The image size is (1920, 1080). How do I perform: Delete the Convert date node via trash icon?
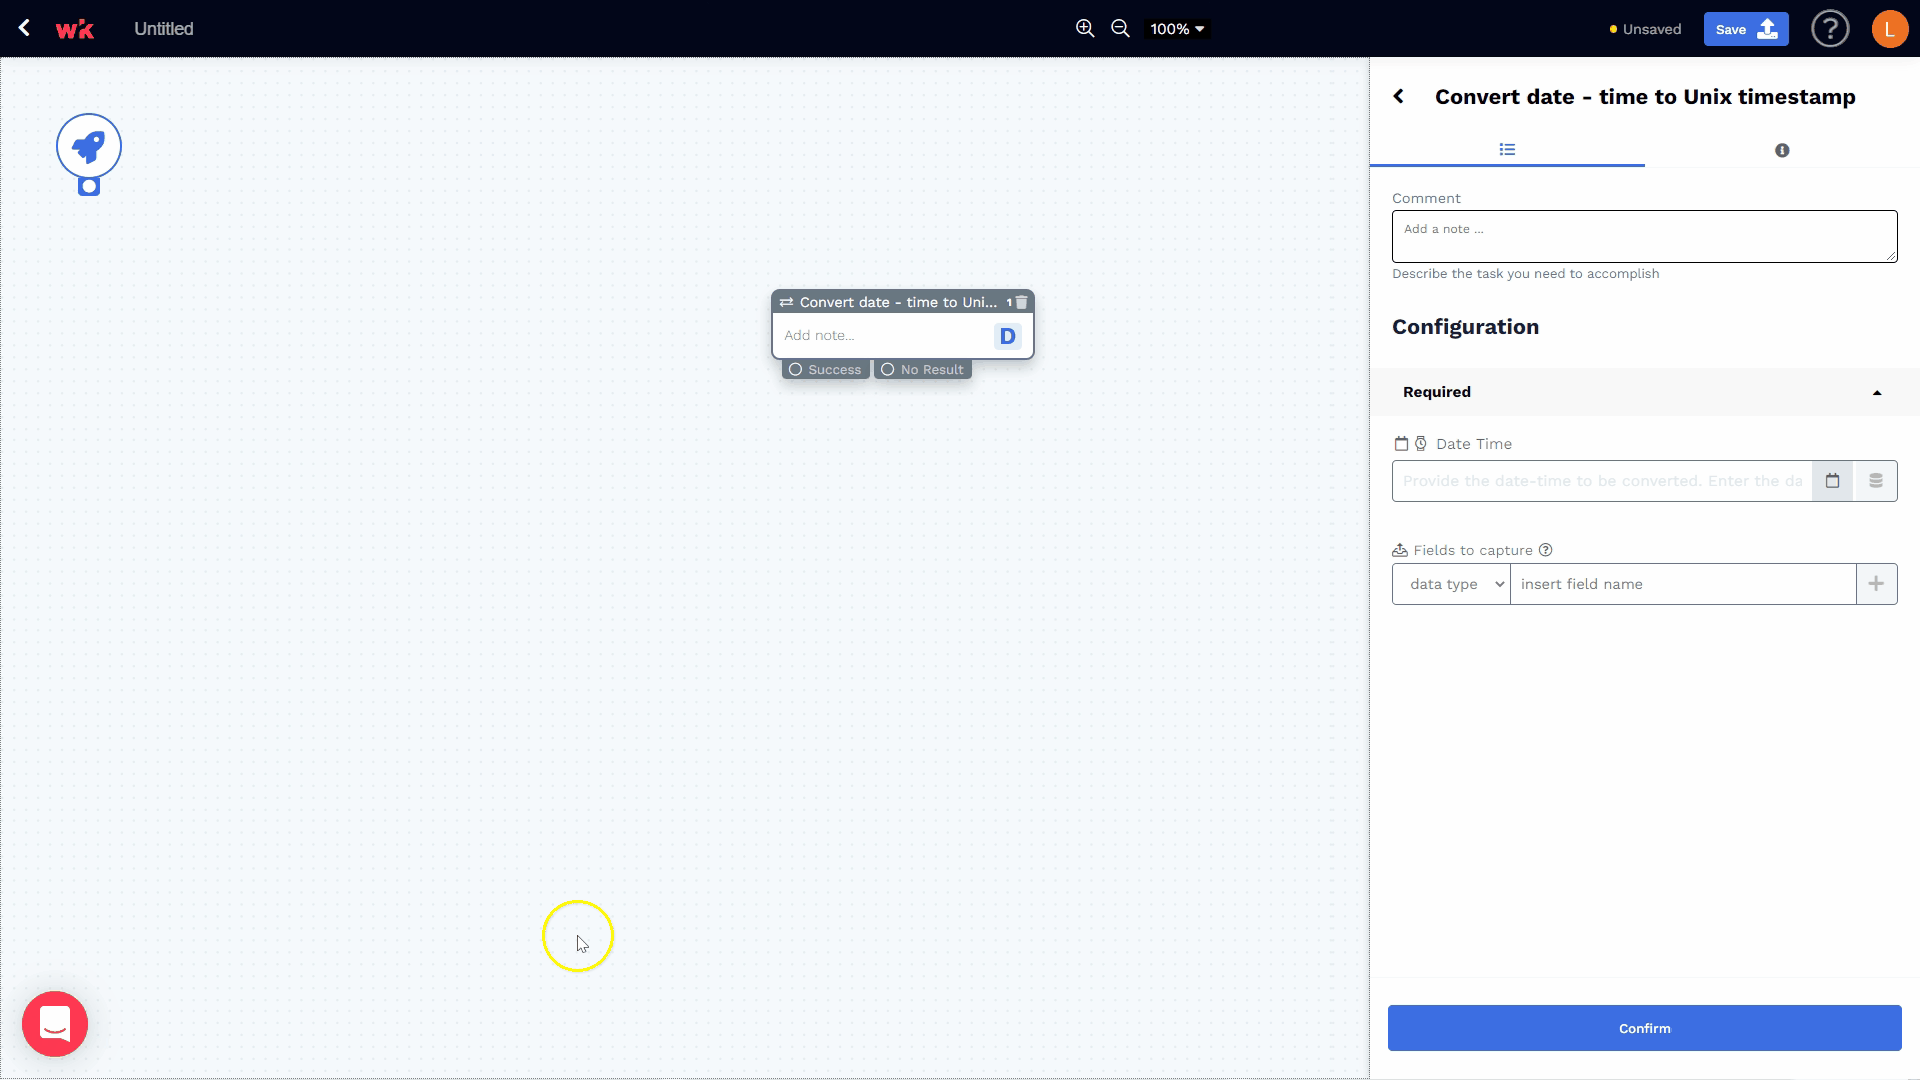click(1022, 302)
